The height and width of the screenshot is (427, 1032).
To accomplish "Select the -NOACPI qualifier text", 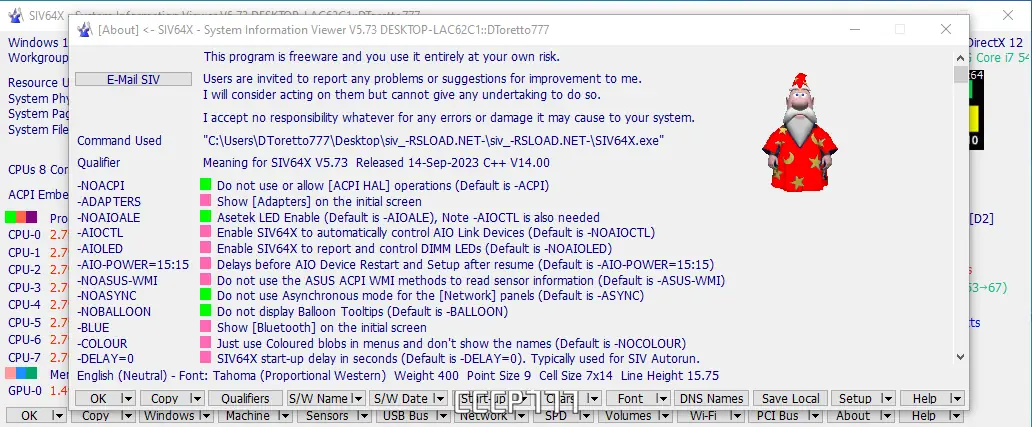I will (101, 186).
